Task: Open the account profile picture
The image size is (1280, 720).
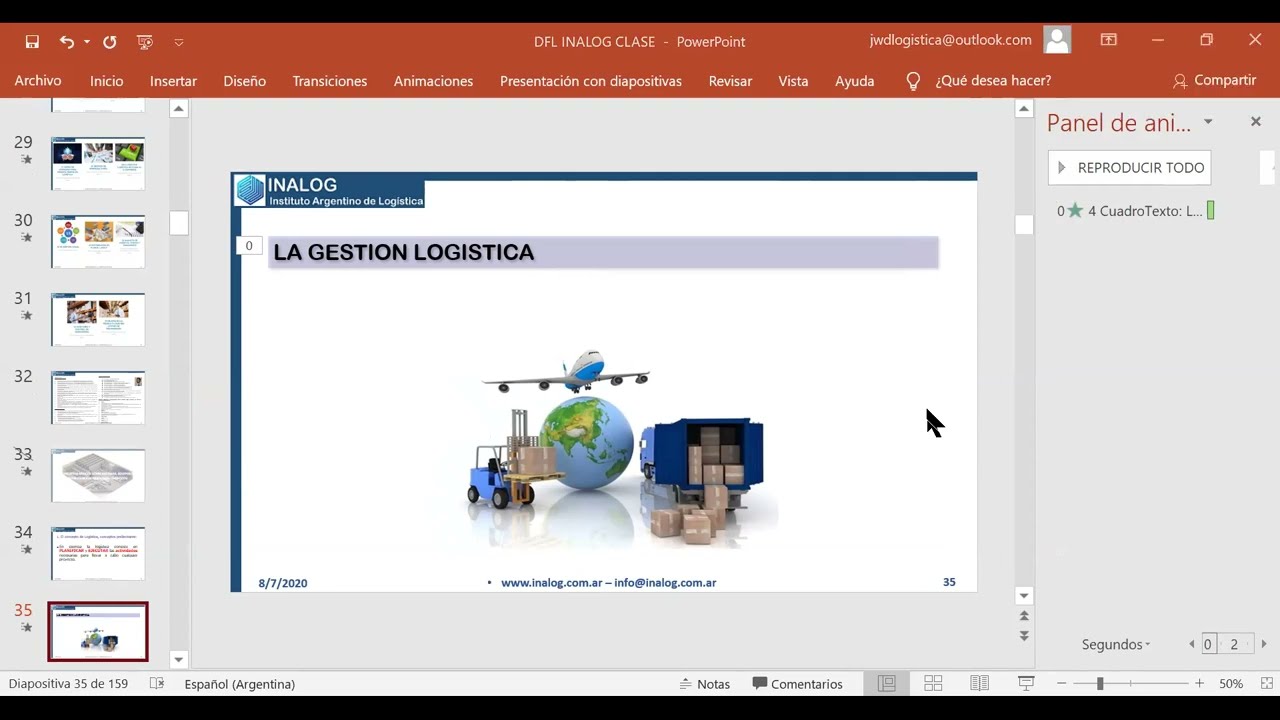Action: coord(1057,40)
